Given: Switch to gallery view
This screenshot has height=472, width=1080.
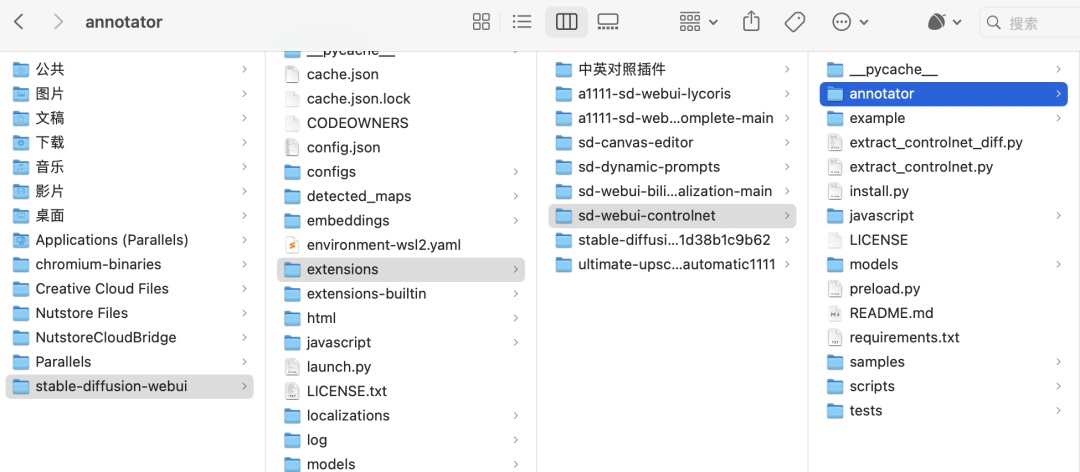Looking at the screenshot, I should tap(607, 22).
